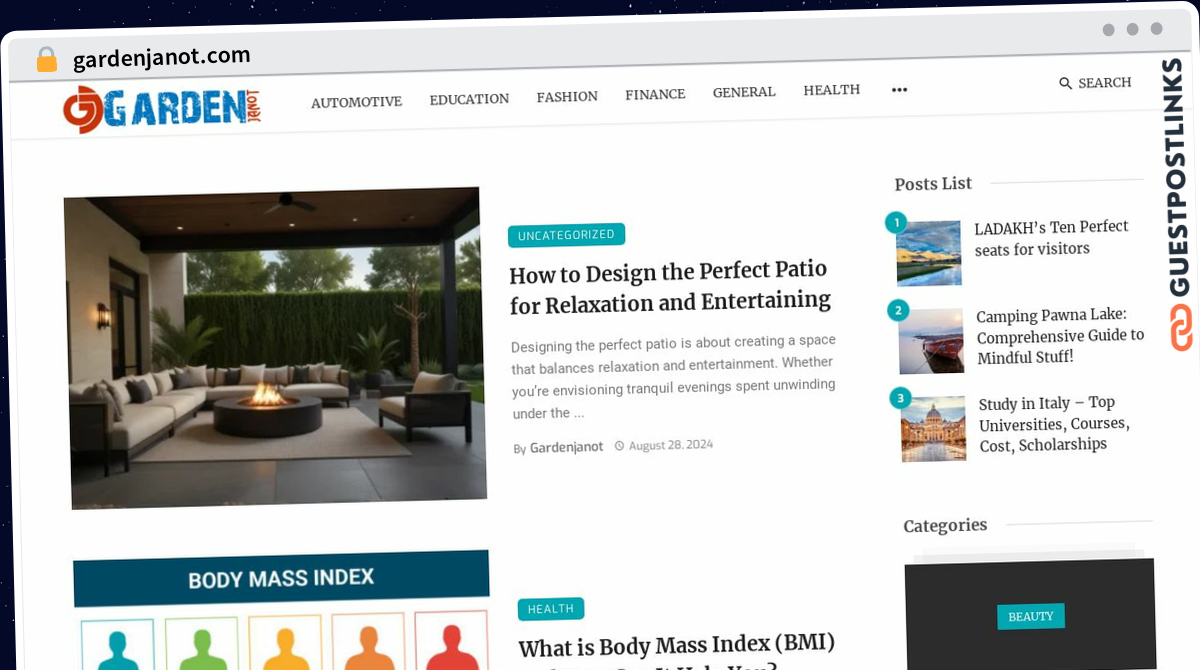Click the Ladakh post thumbnail
1200x670 pixels.
(x=928, y=253)
